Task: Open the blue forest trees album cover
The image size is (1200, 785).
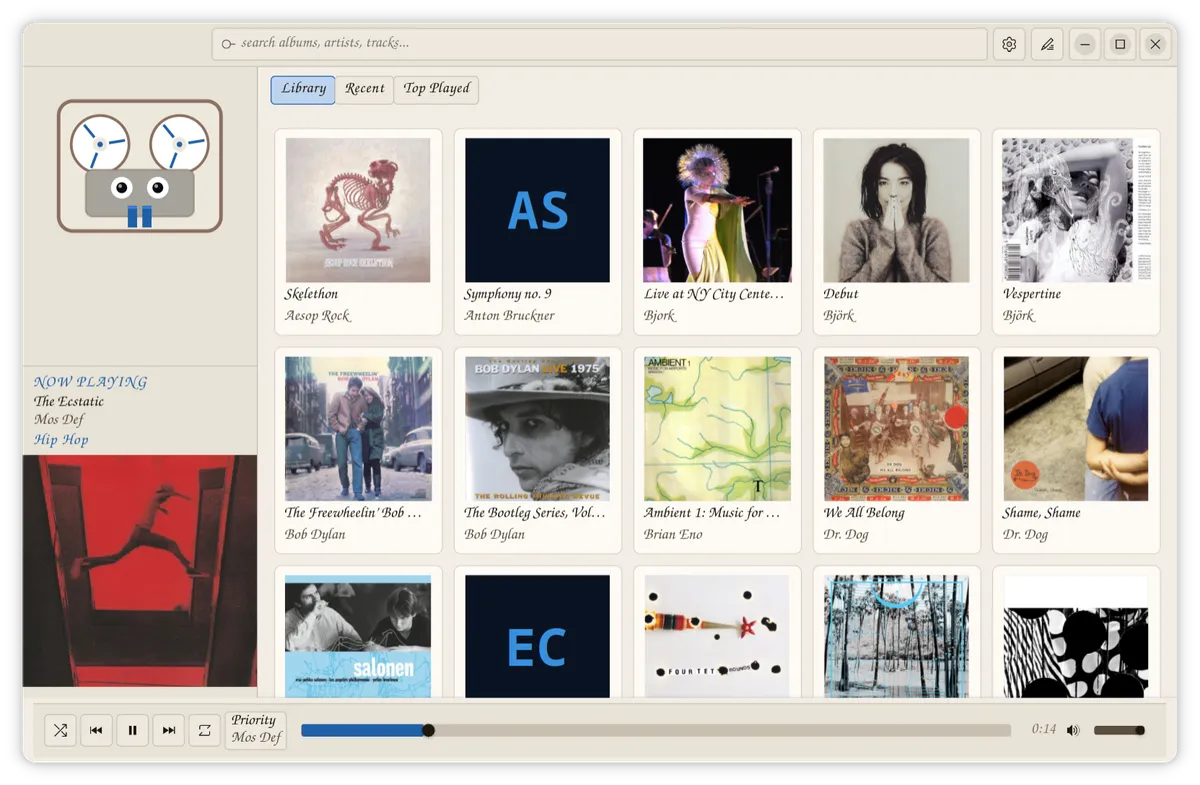Action: tap(897, 636)
